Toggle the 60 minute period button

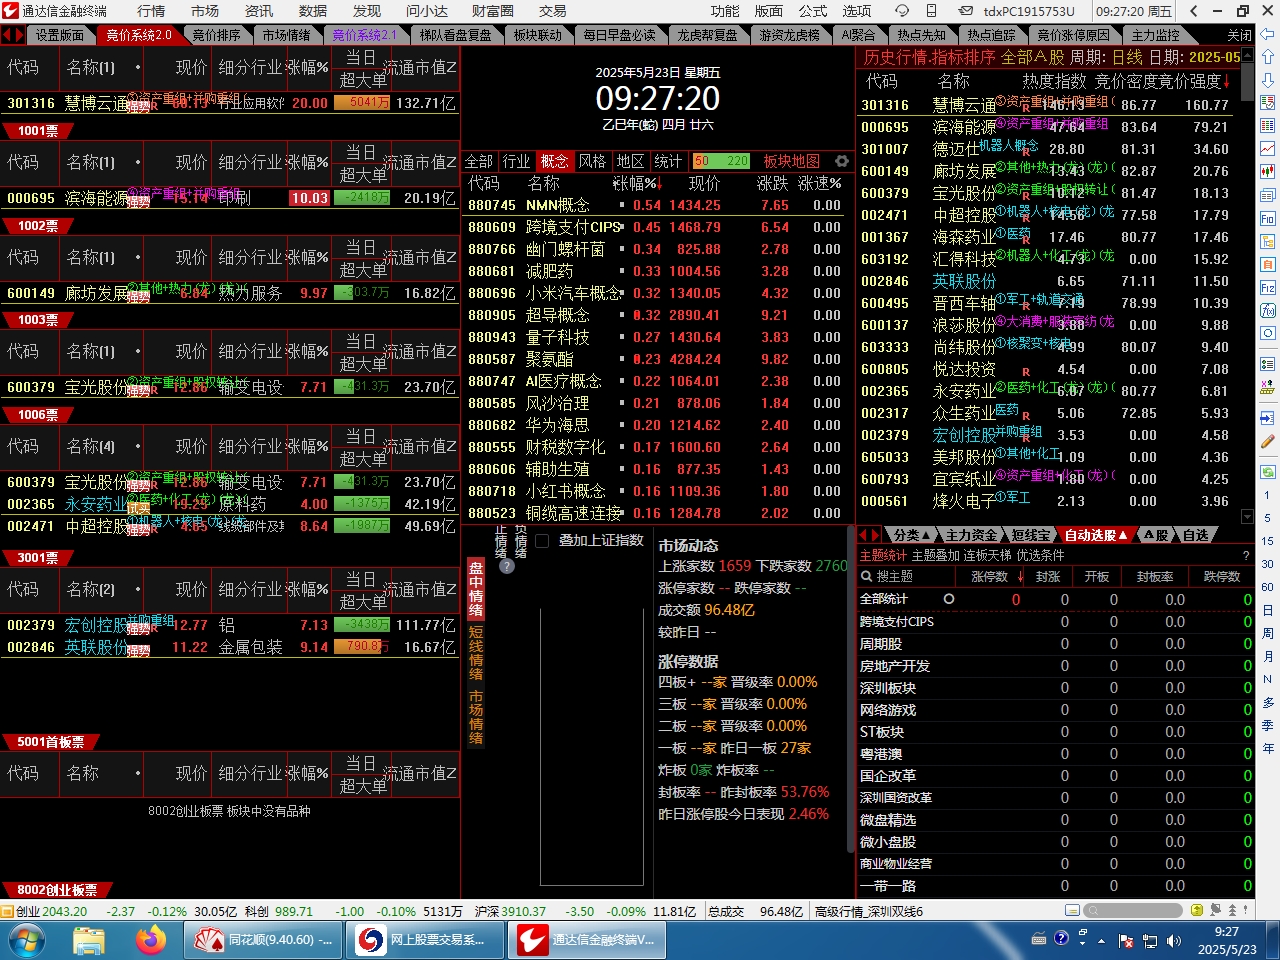pyautogui.click(x=1268, y=587)
